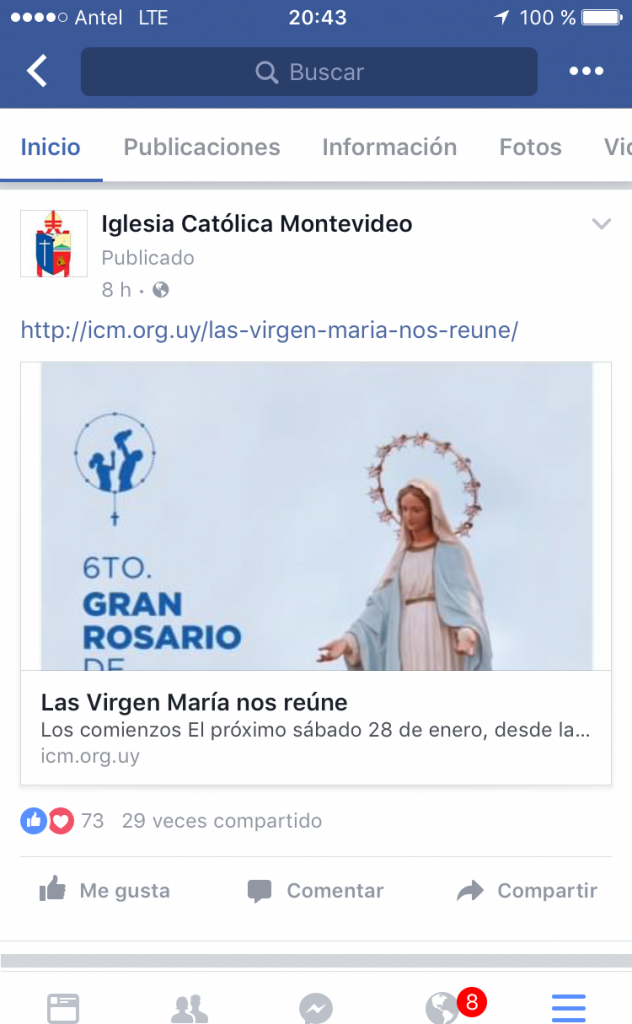Tap the Iglesia Católica Montevideo profile picture
The height and width of the screenshot is (1024, 632).
[54, 244]
